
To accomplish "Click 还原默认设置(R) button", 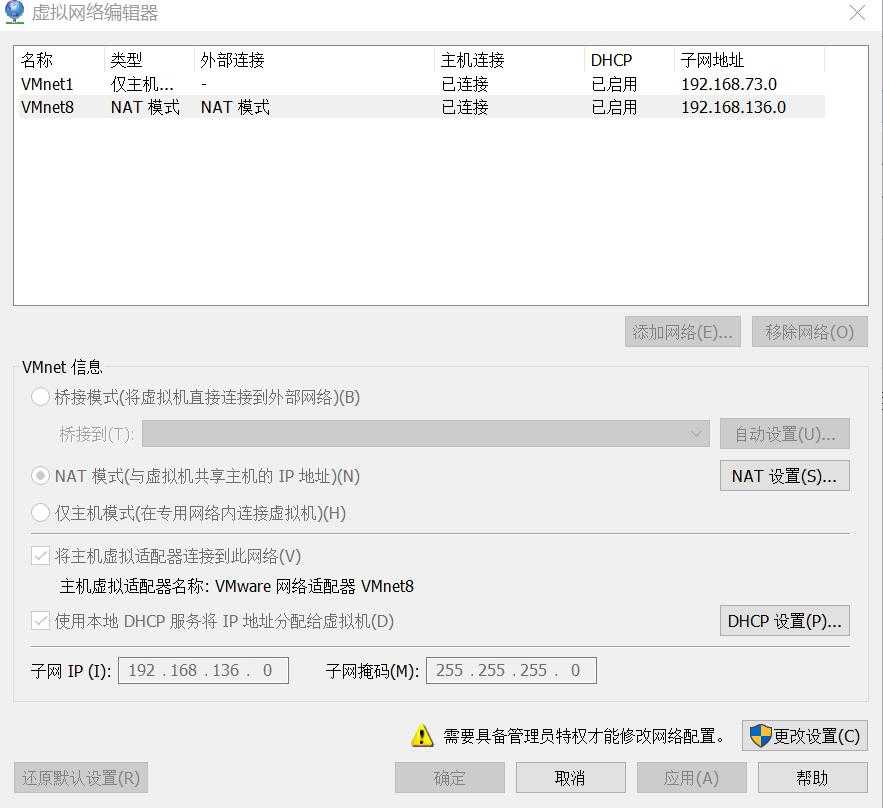I will 81,778.
